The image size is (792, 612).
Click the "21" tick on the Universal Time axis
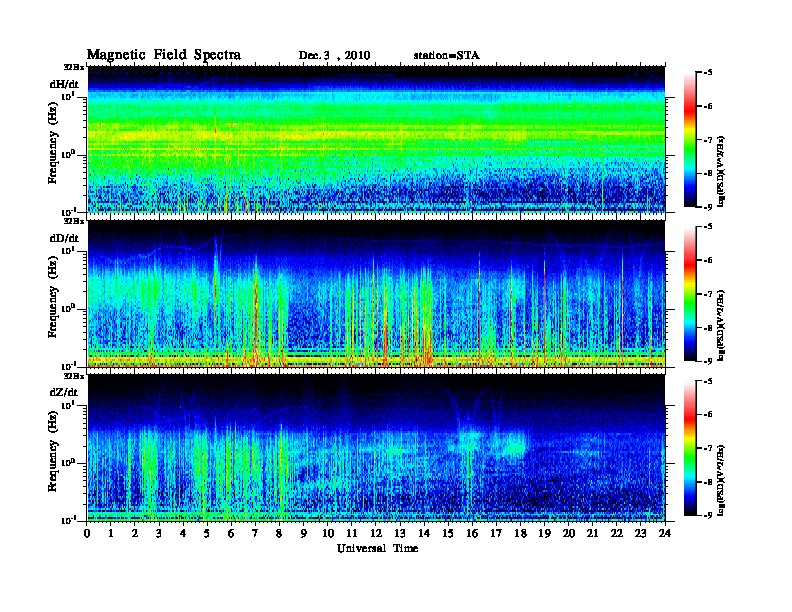coord(592,533)
